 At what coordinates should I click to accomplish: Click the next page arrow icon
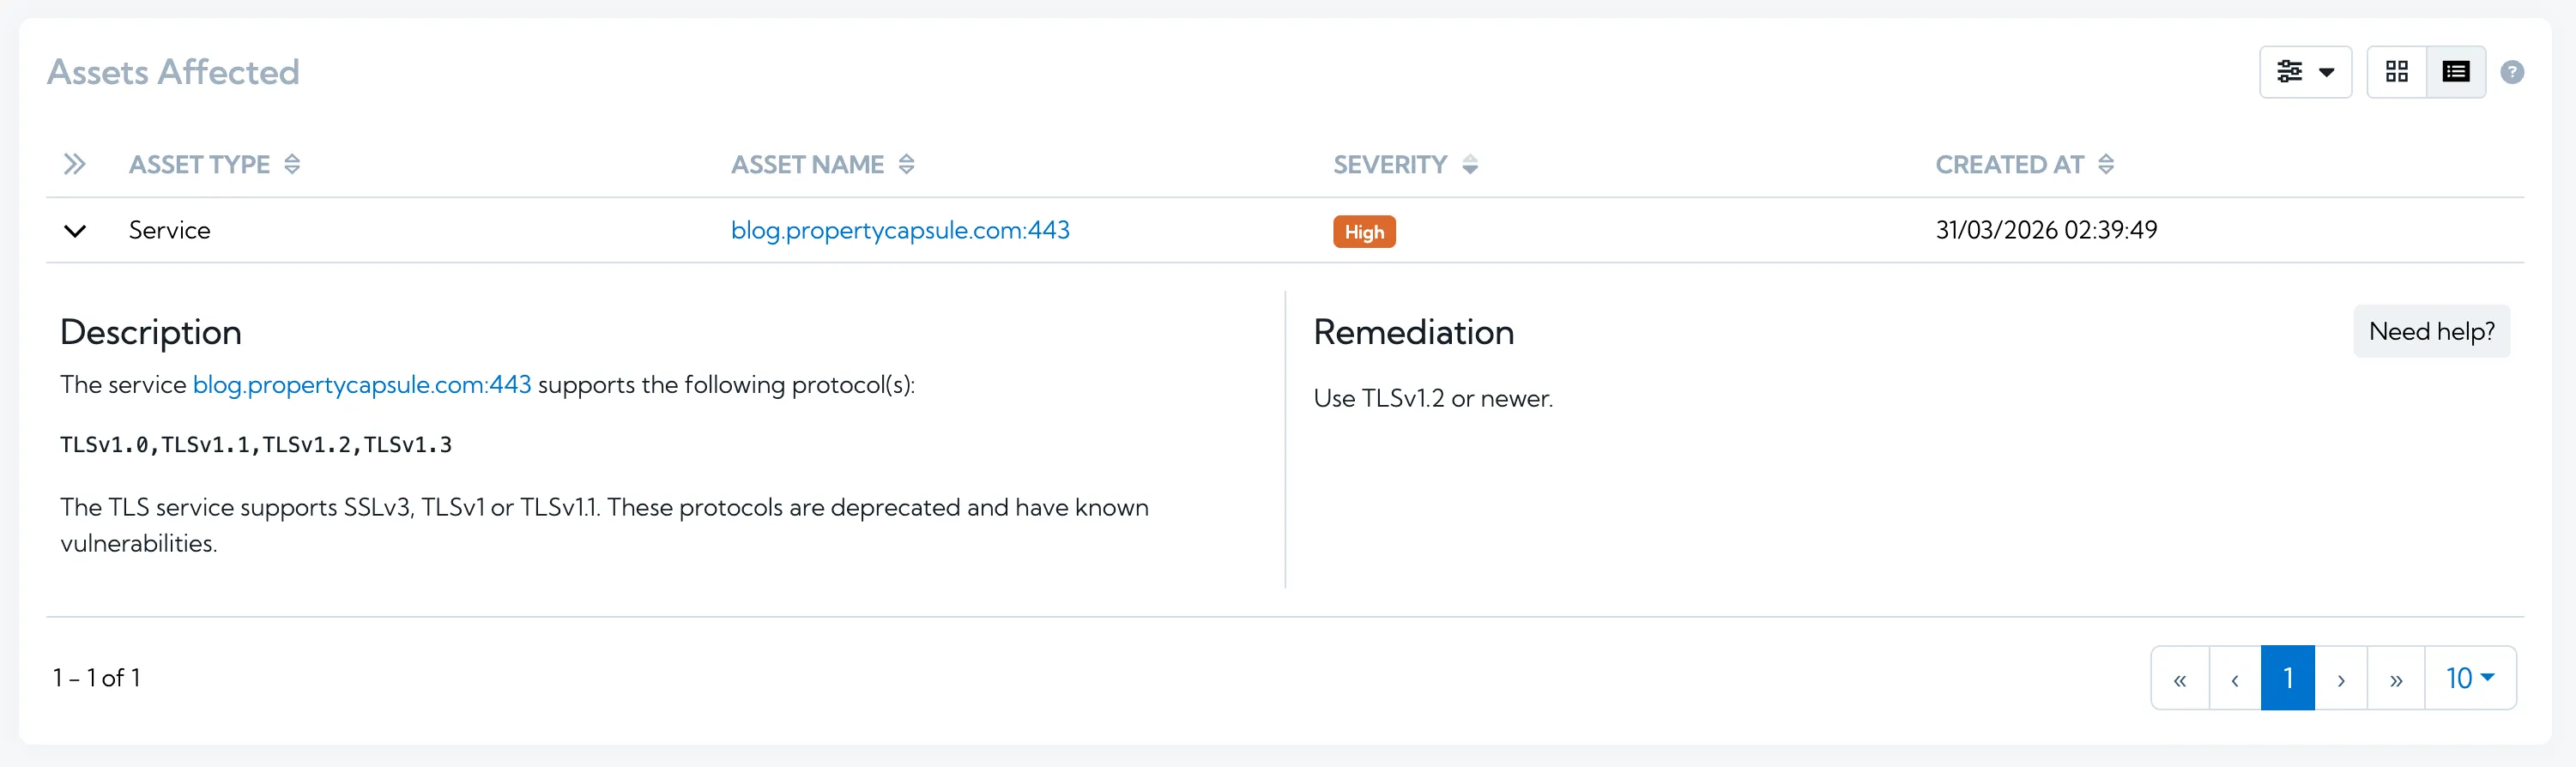[x=2342, y=677]
